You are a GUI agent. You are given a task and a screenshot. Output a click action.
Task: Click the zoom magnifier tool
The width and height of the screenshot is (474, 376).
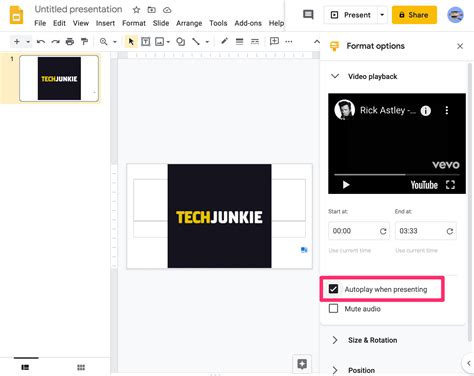(x=104, y=42)
